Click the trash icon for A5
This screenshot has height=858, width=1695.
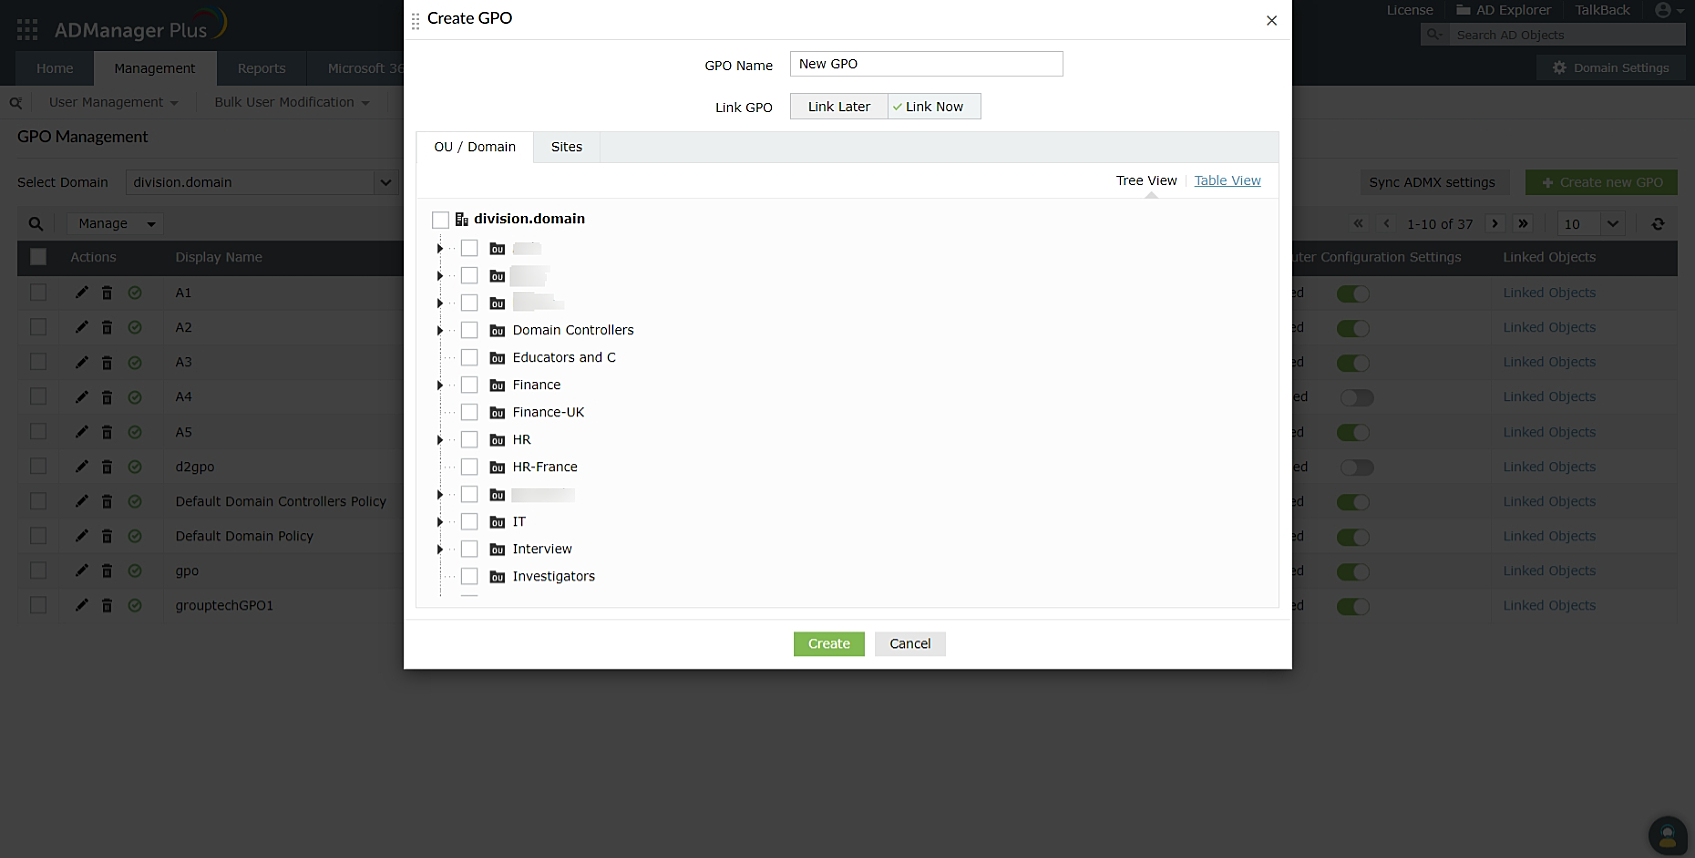[107, 432]
